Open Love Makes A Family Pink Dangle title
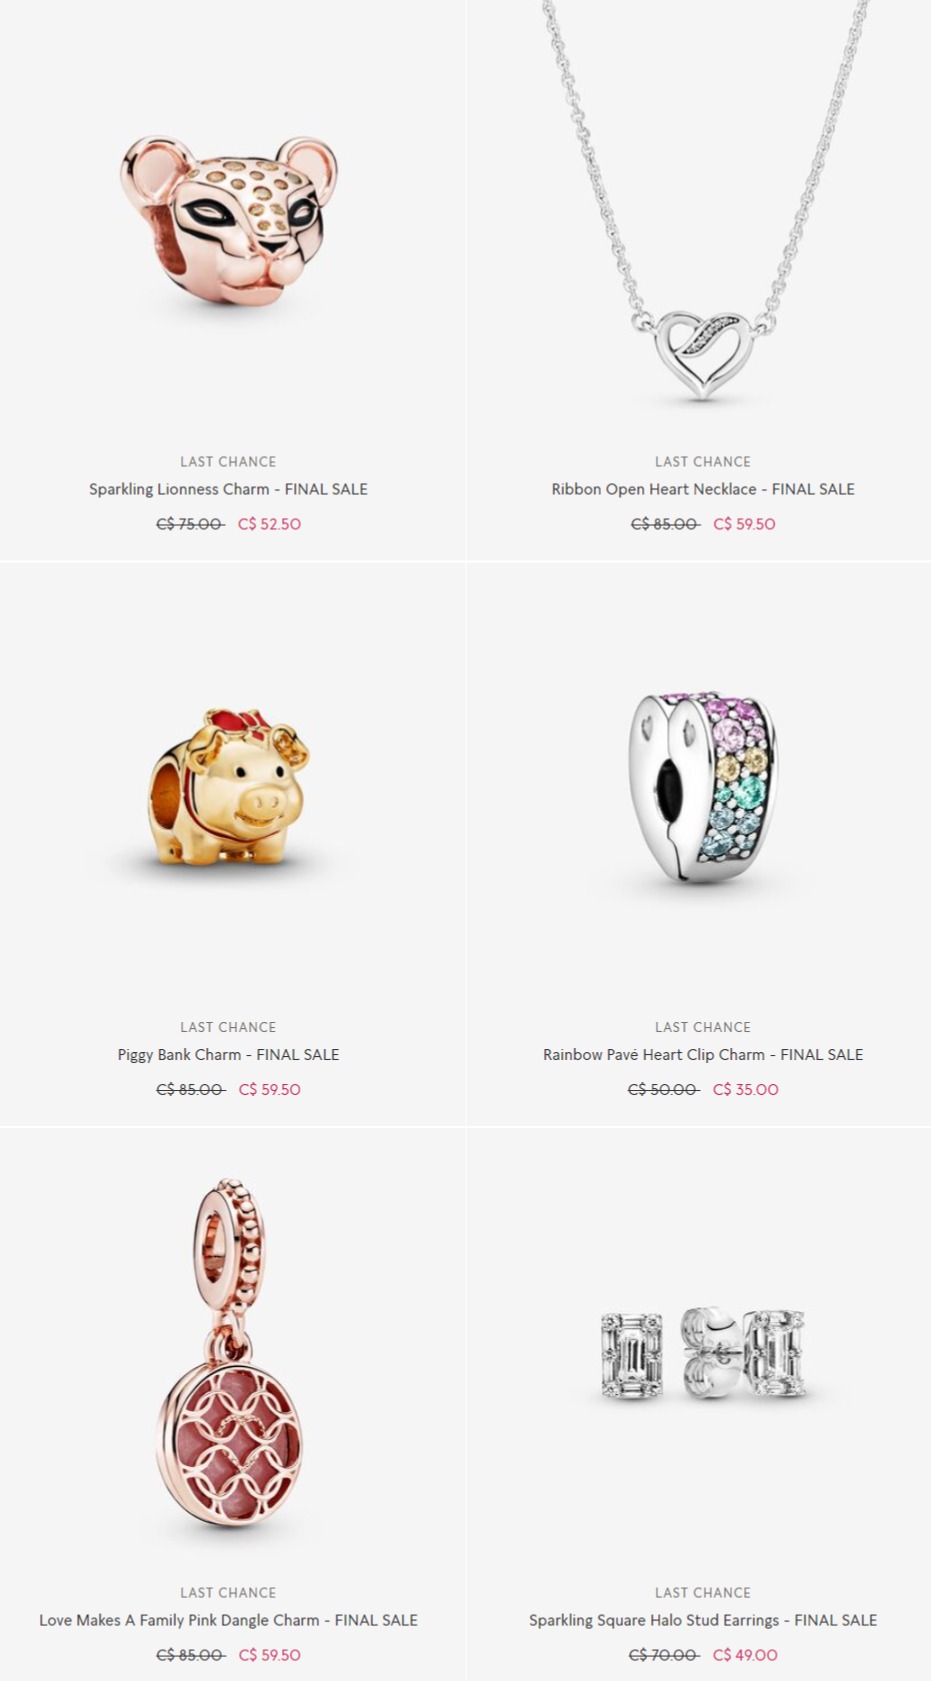This screenshot has height=1681, width=931. tap(228, 1620)
